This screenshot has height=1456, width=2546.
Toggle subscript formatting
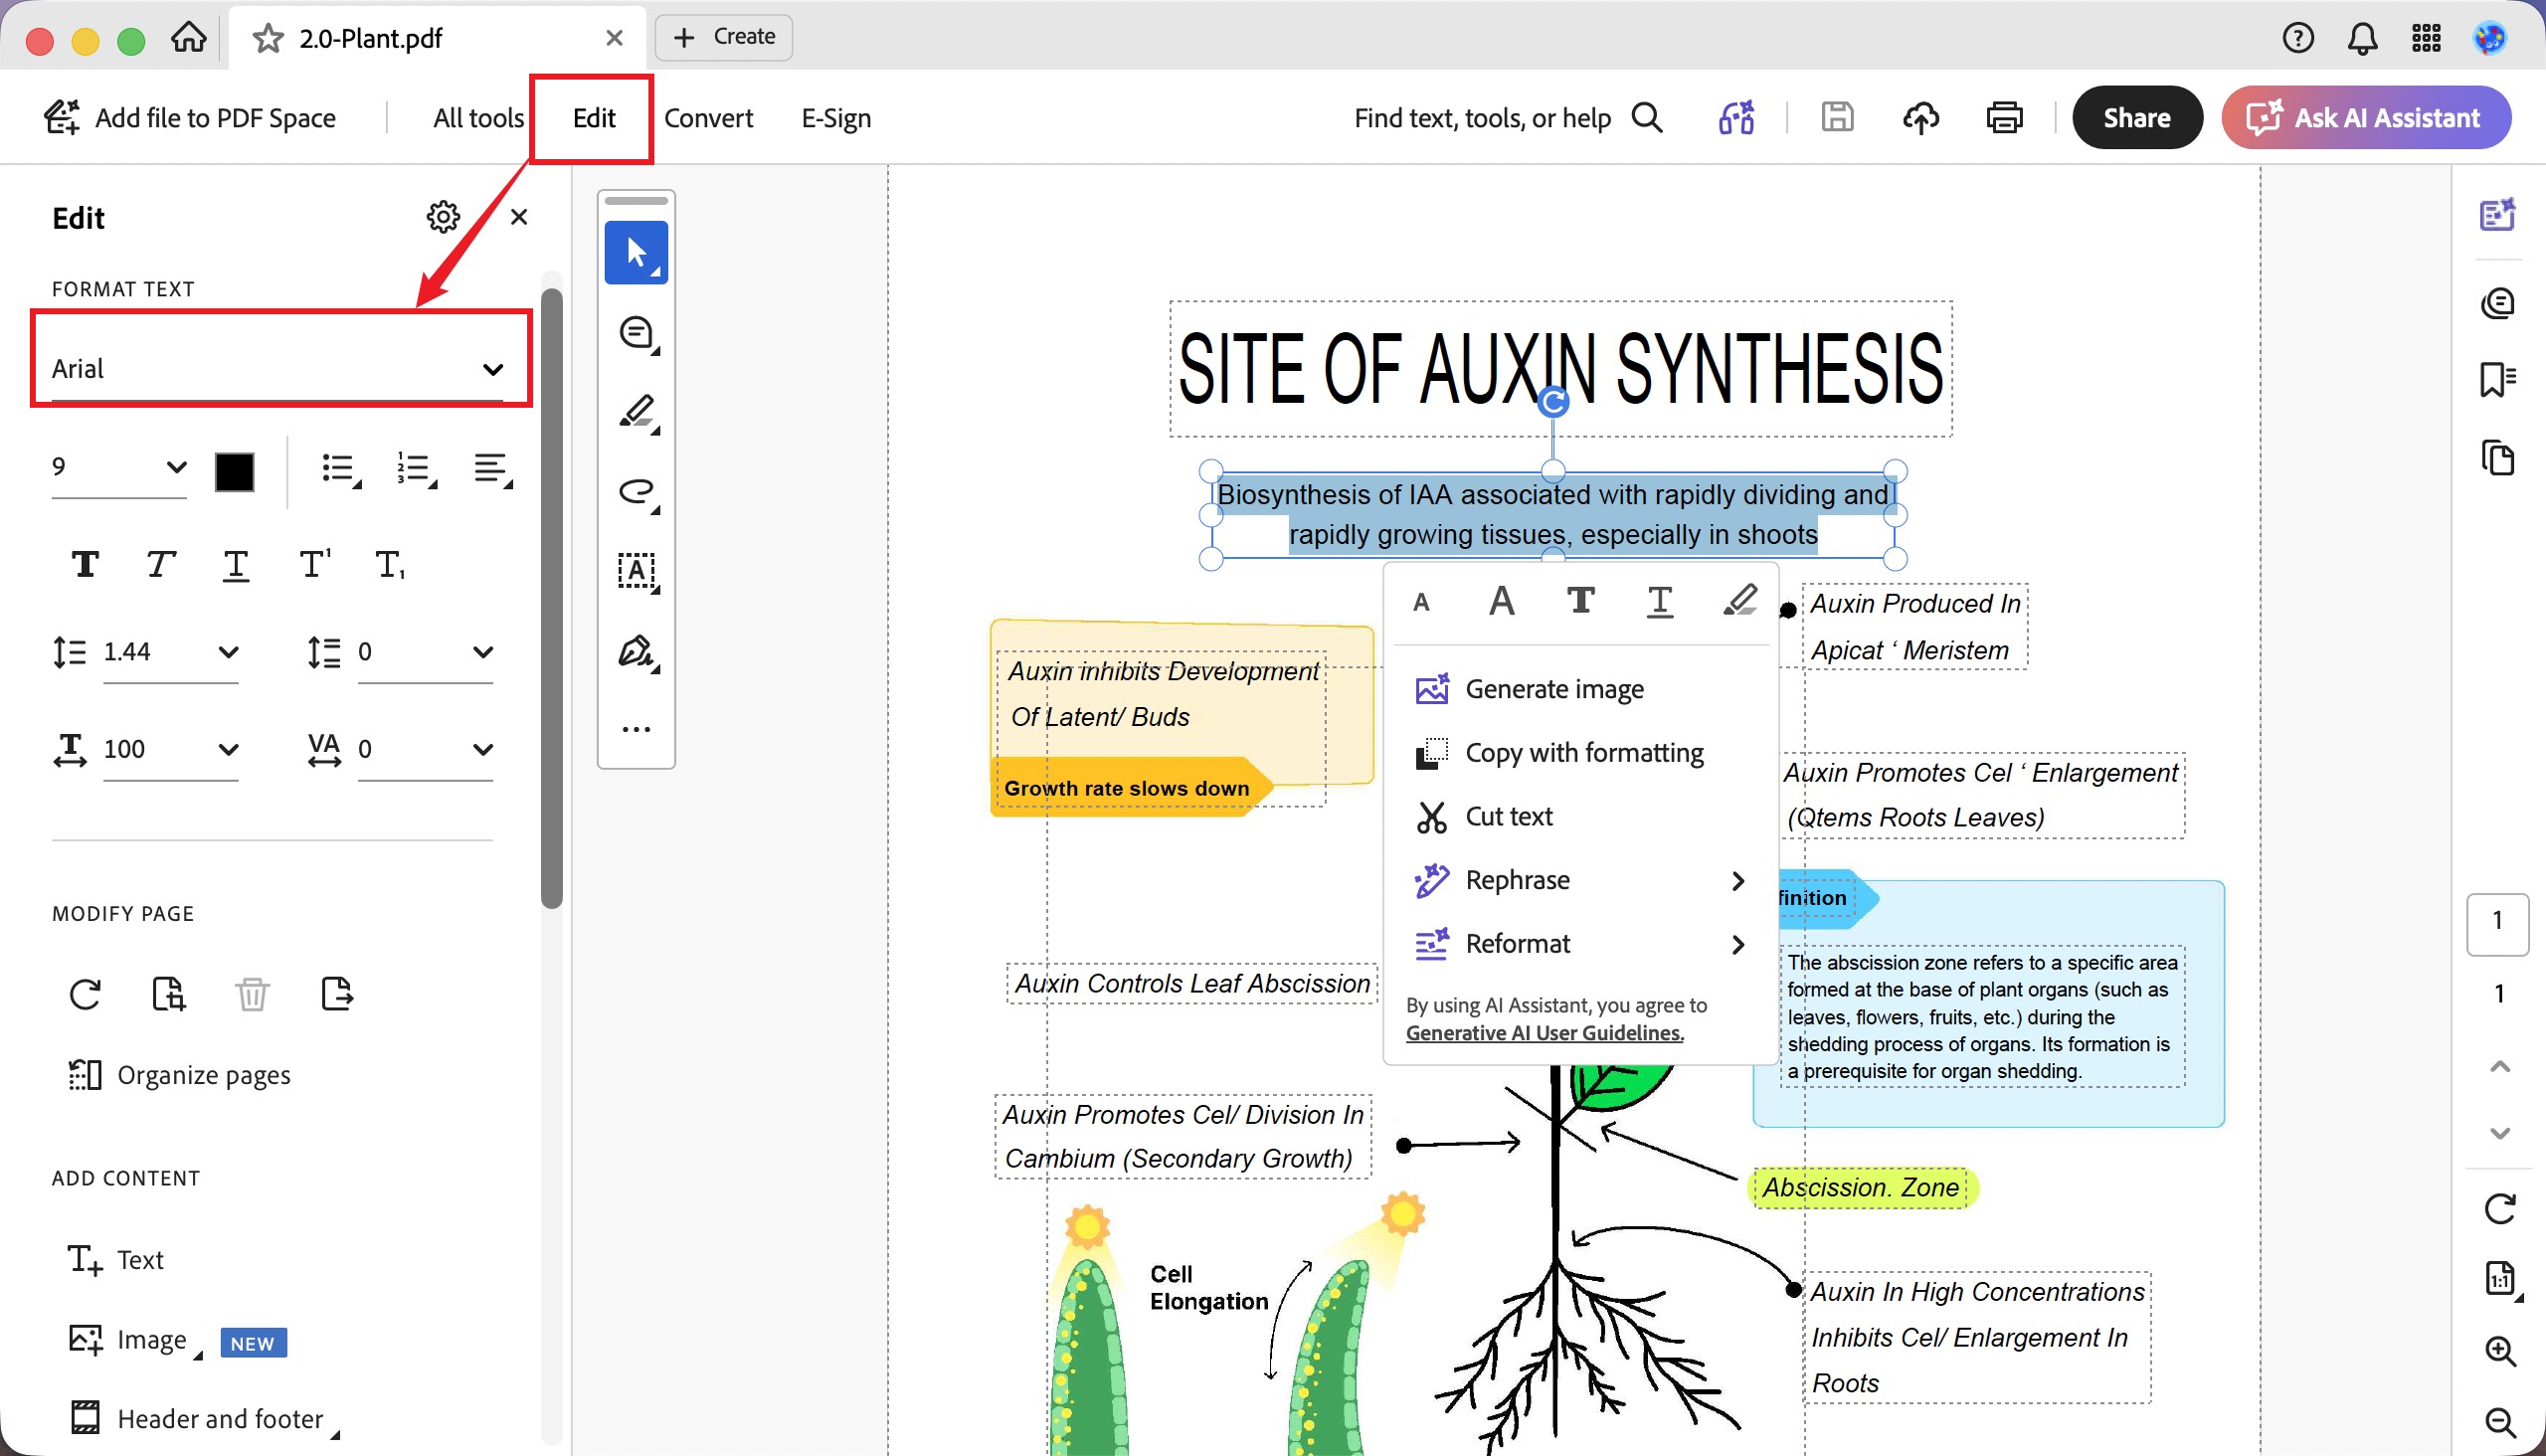(x=390, y=565)
